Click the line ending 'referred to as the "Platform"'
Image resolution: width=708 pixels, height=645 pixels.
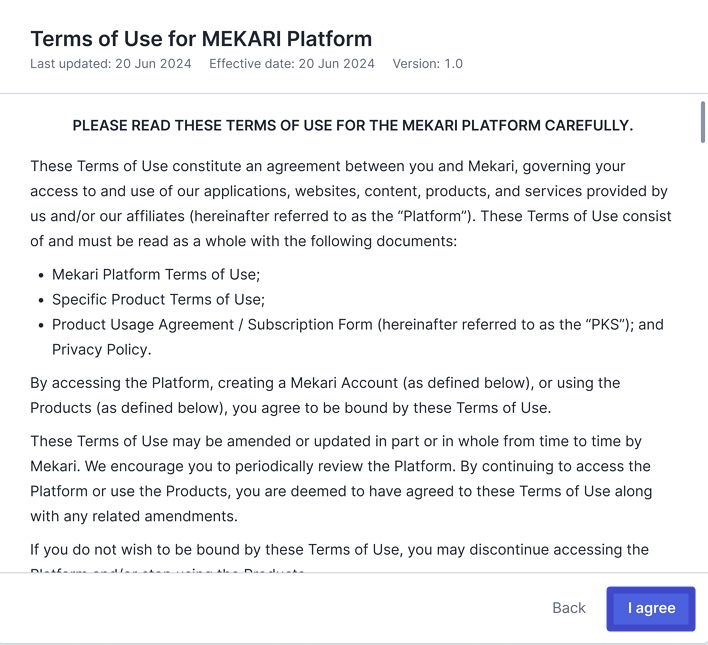tap(350, 216)
